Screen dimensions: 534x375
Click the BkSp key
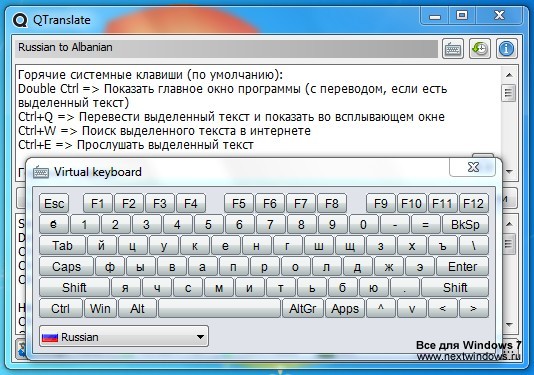(465, 224)
